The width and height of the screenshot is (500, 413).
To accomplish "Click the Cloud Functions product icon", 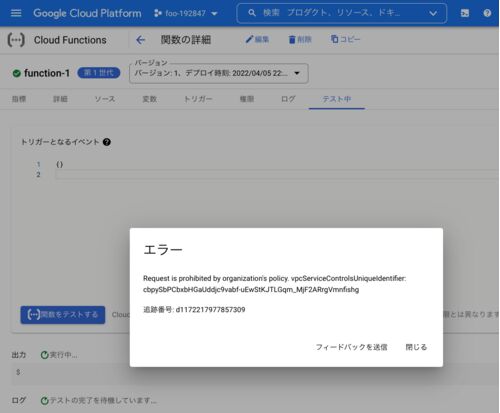I will (16, 40).
